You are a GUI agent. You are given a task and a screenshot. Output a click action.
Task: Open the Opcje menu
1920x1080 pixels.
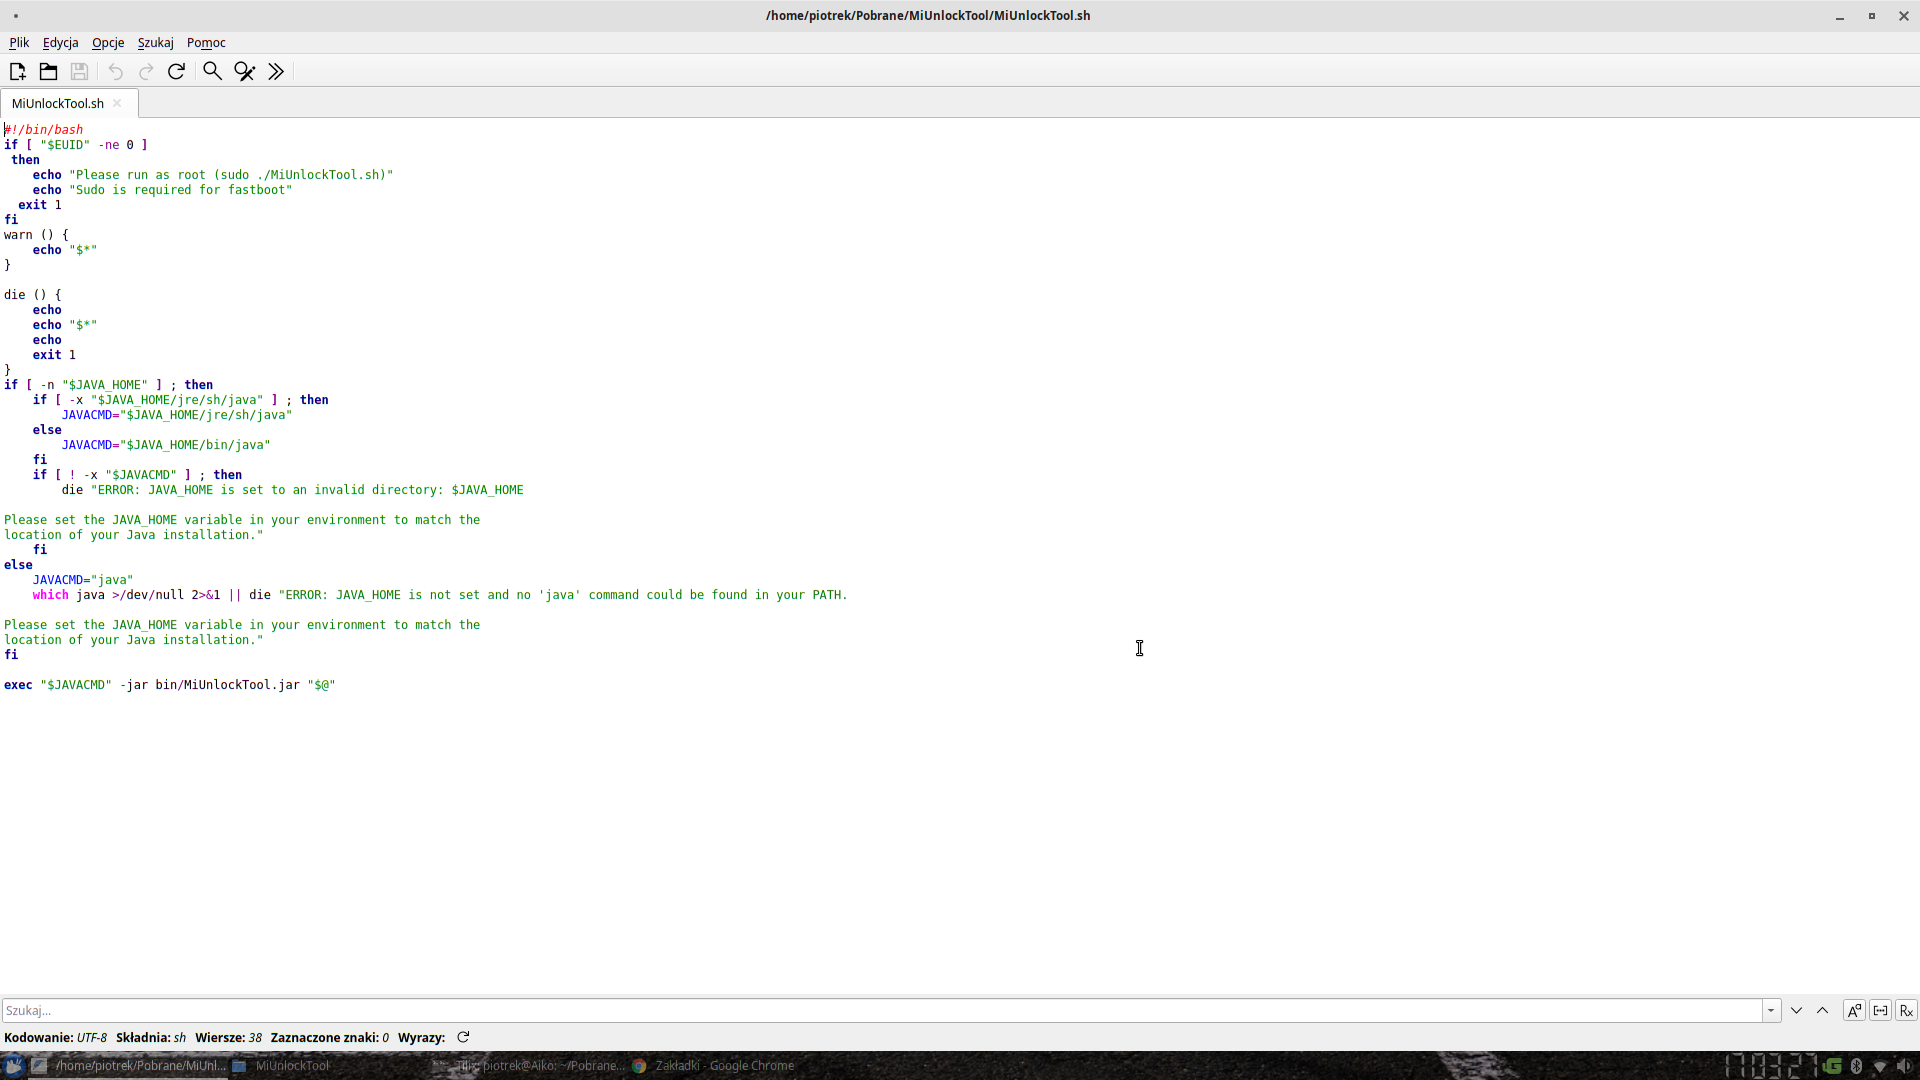tap(108, 42)
